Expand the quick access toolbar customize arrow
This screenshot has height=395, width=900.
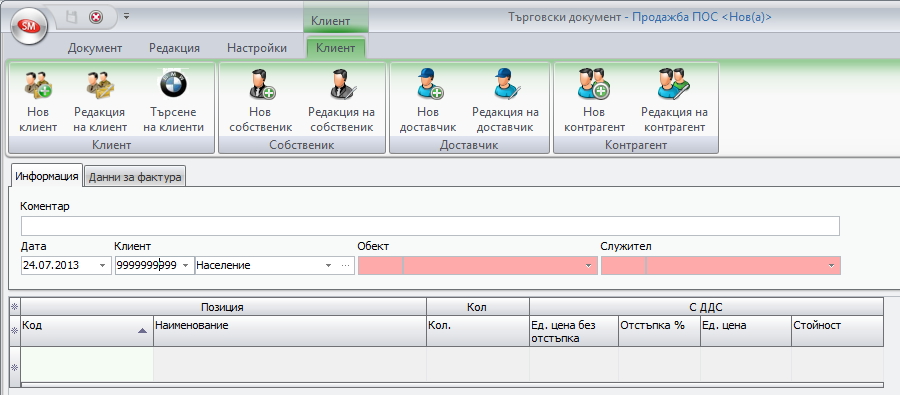[126, 17]
